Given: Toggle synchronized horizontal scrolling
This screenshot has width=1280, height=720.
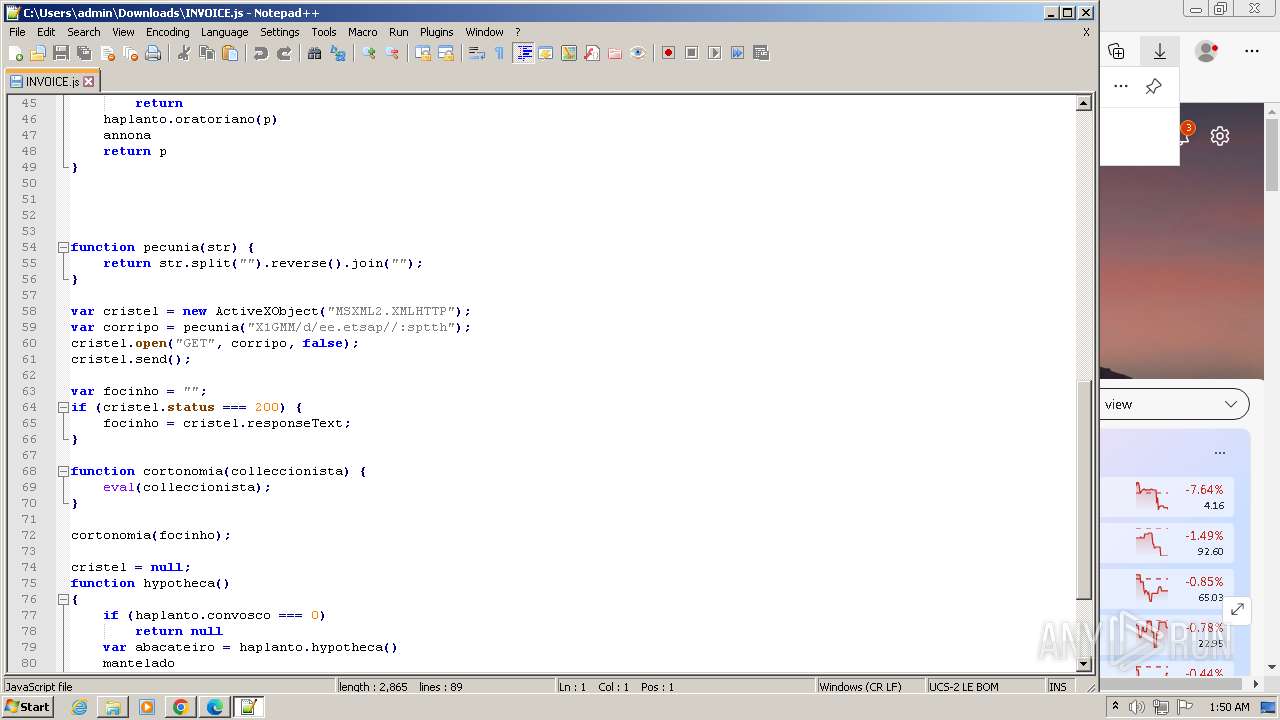Looking at the screenshot, I should click(446, 53).
